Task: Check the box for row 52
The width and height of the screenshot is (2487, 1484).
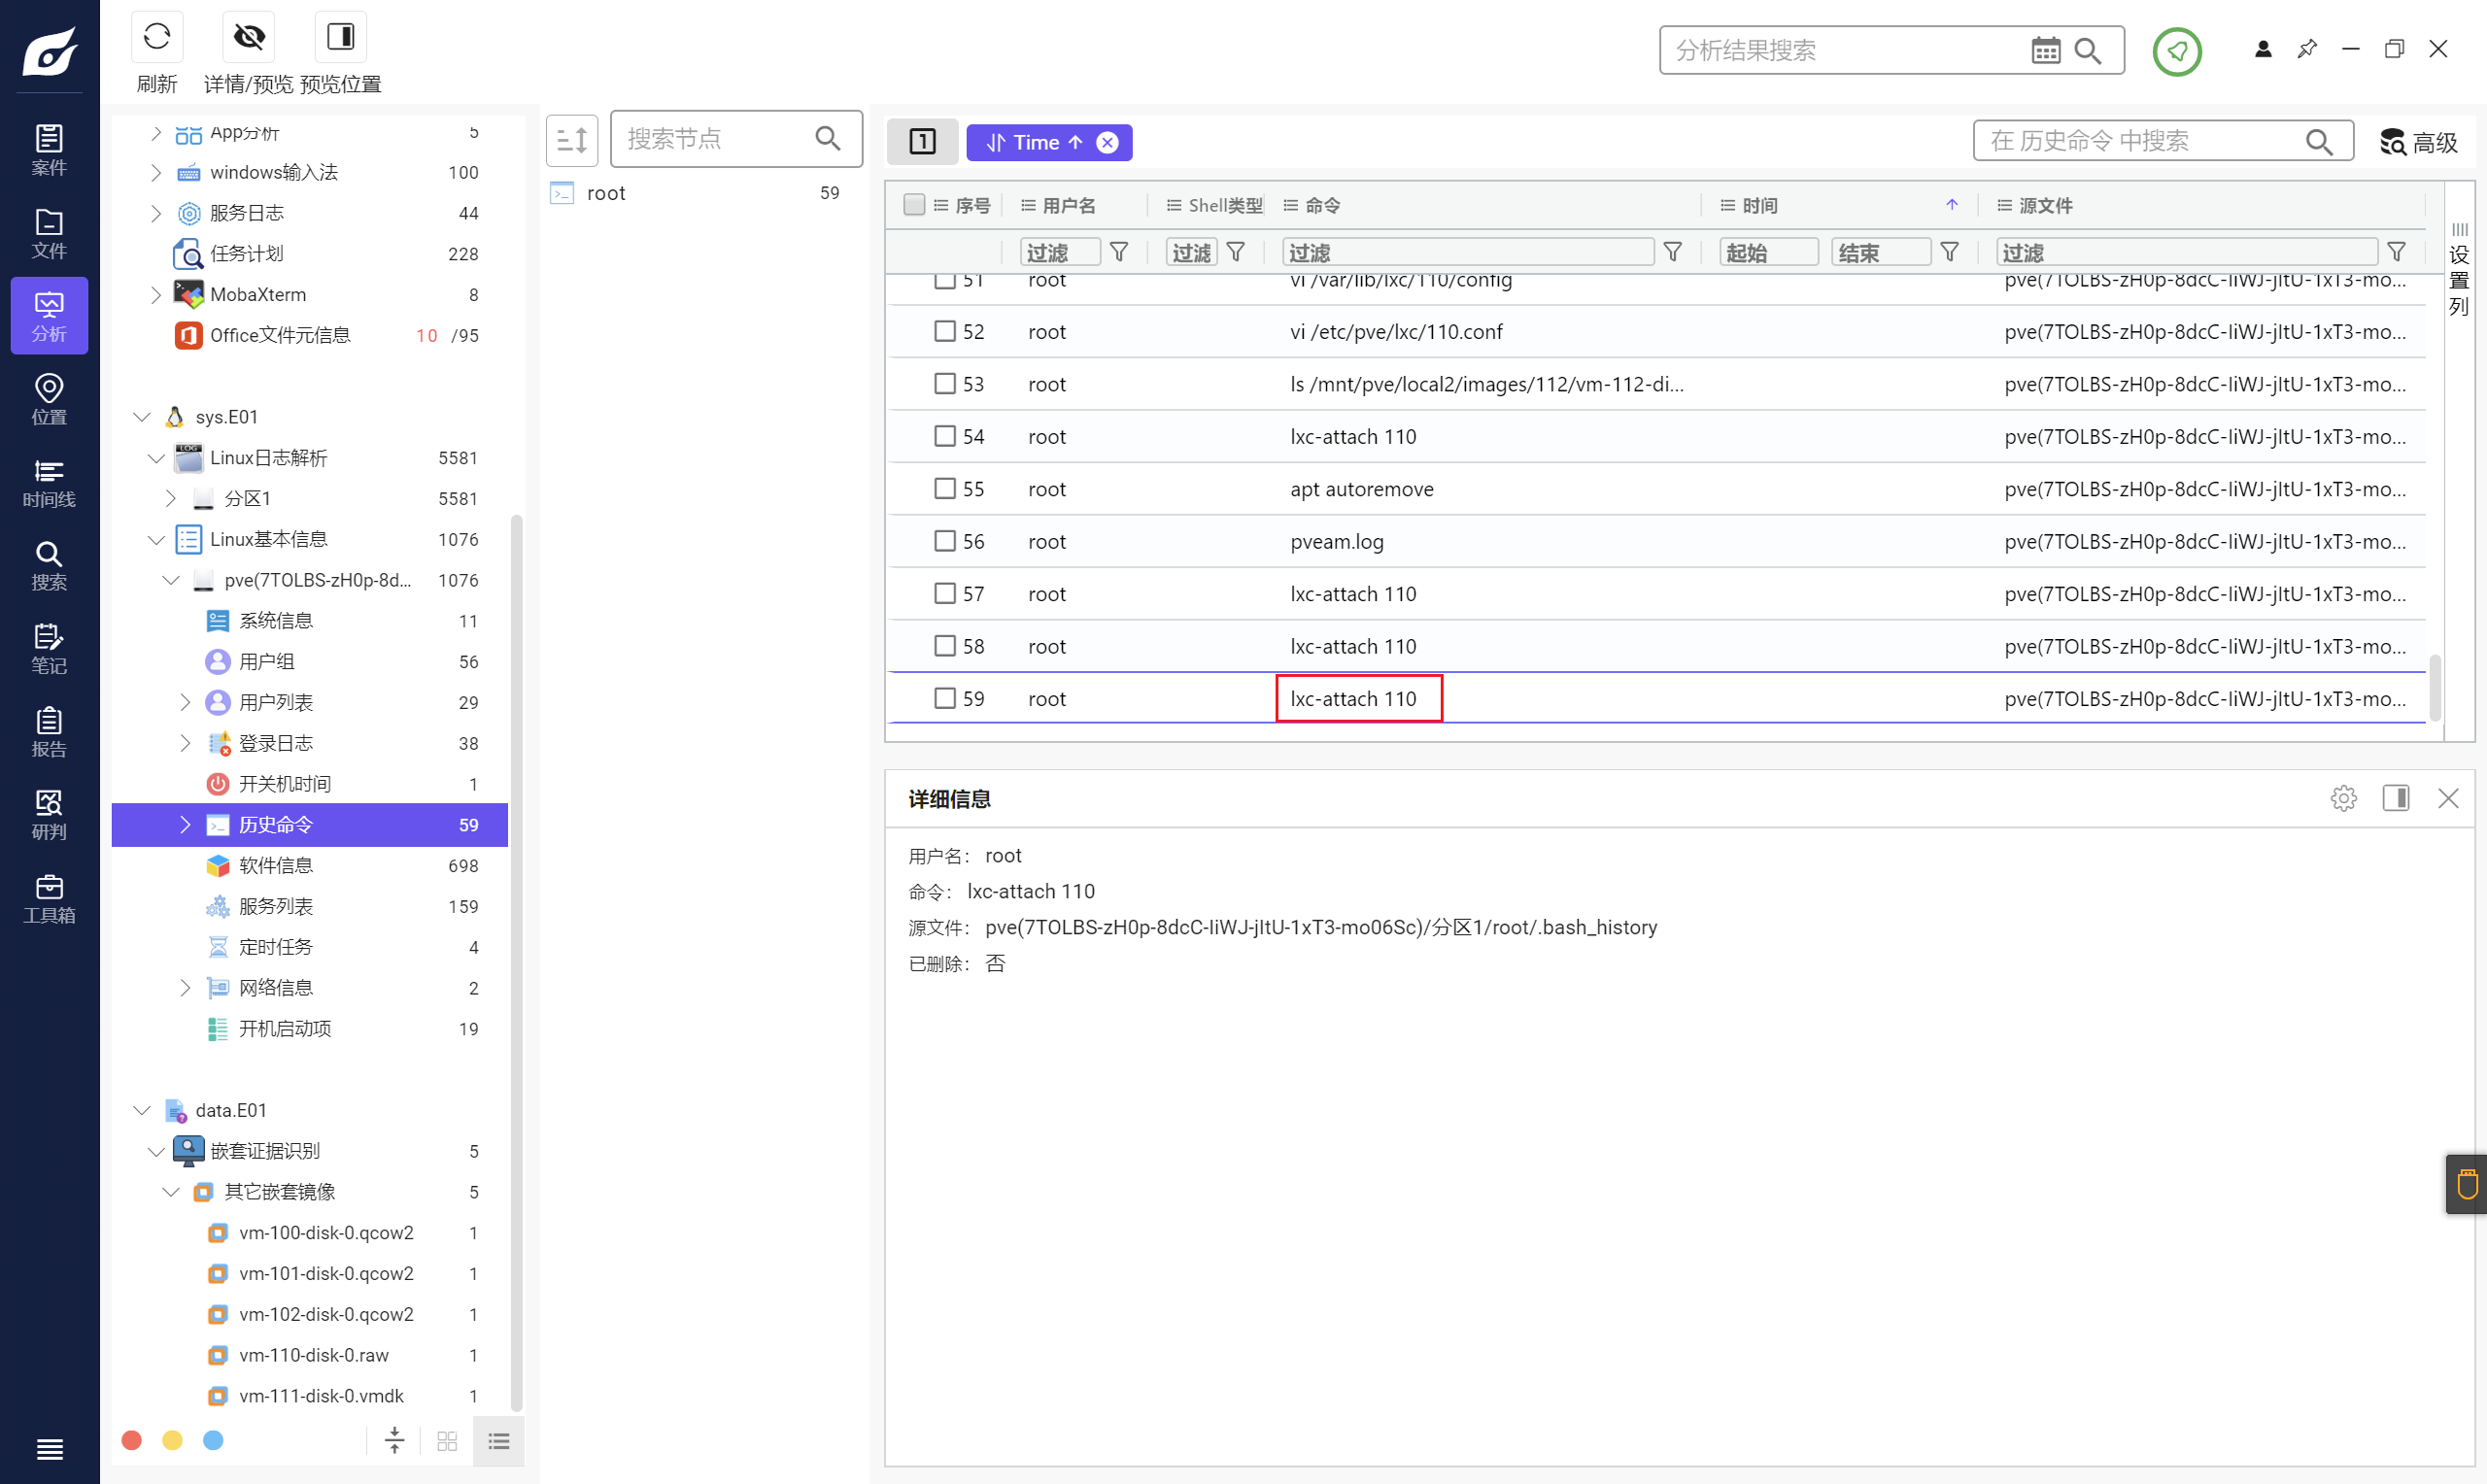Action: (x=944, y=331)
